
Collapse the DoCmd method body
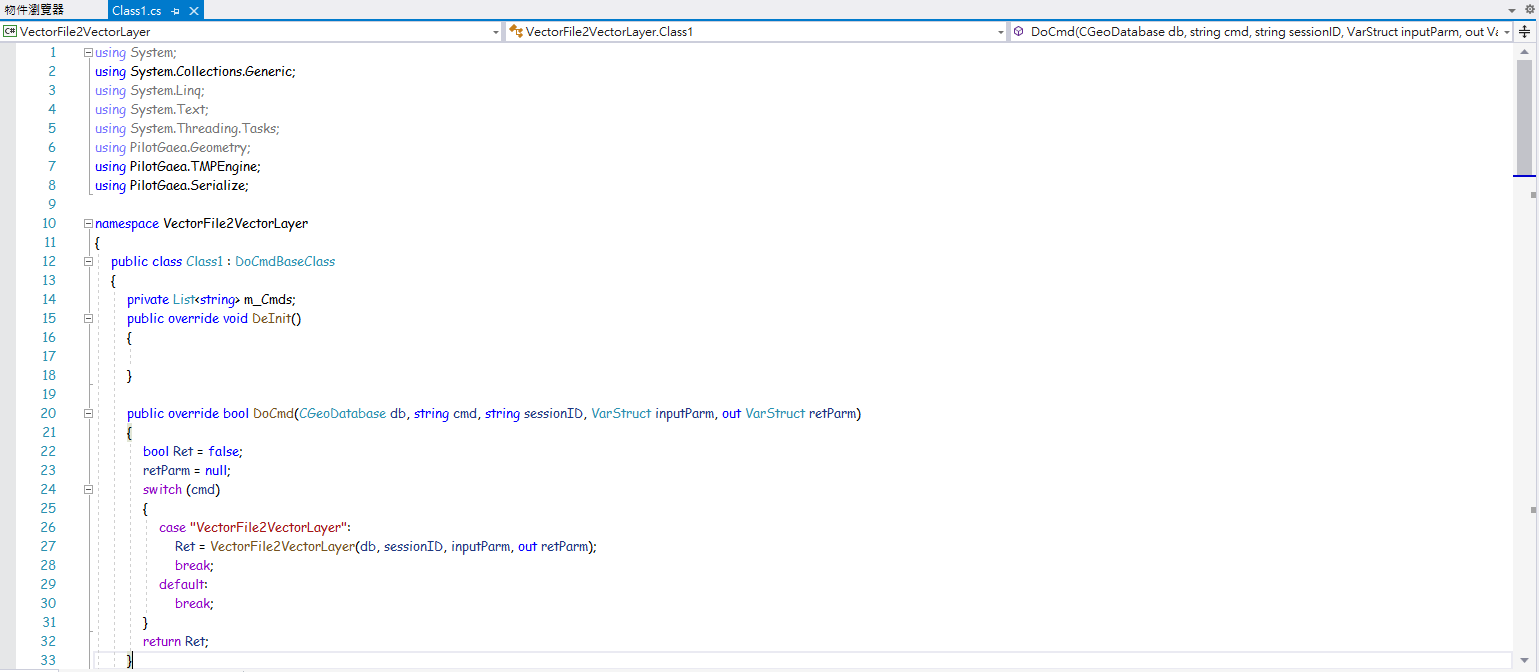(x=88, y=413)
